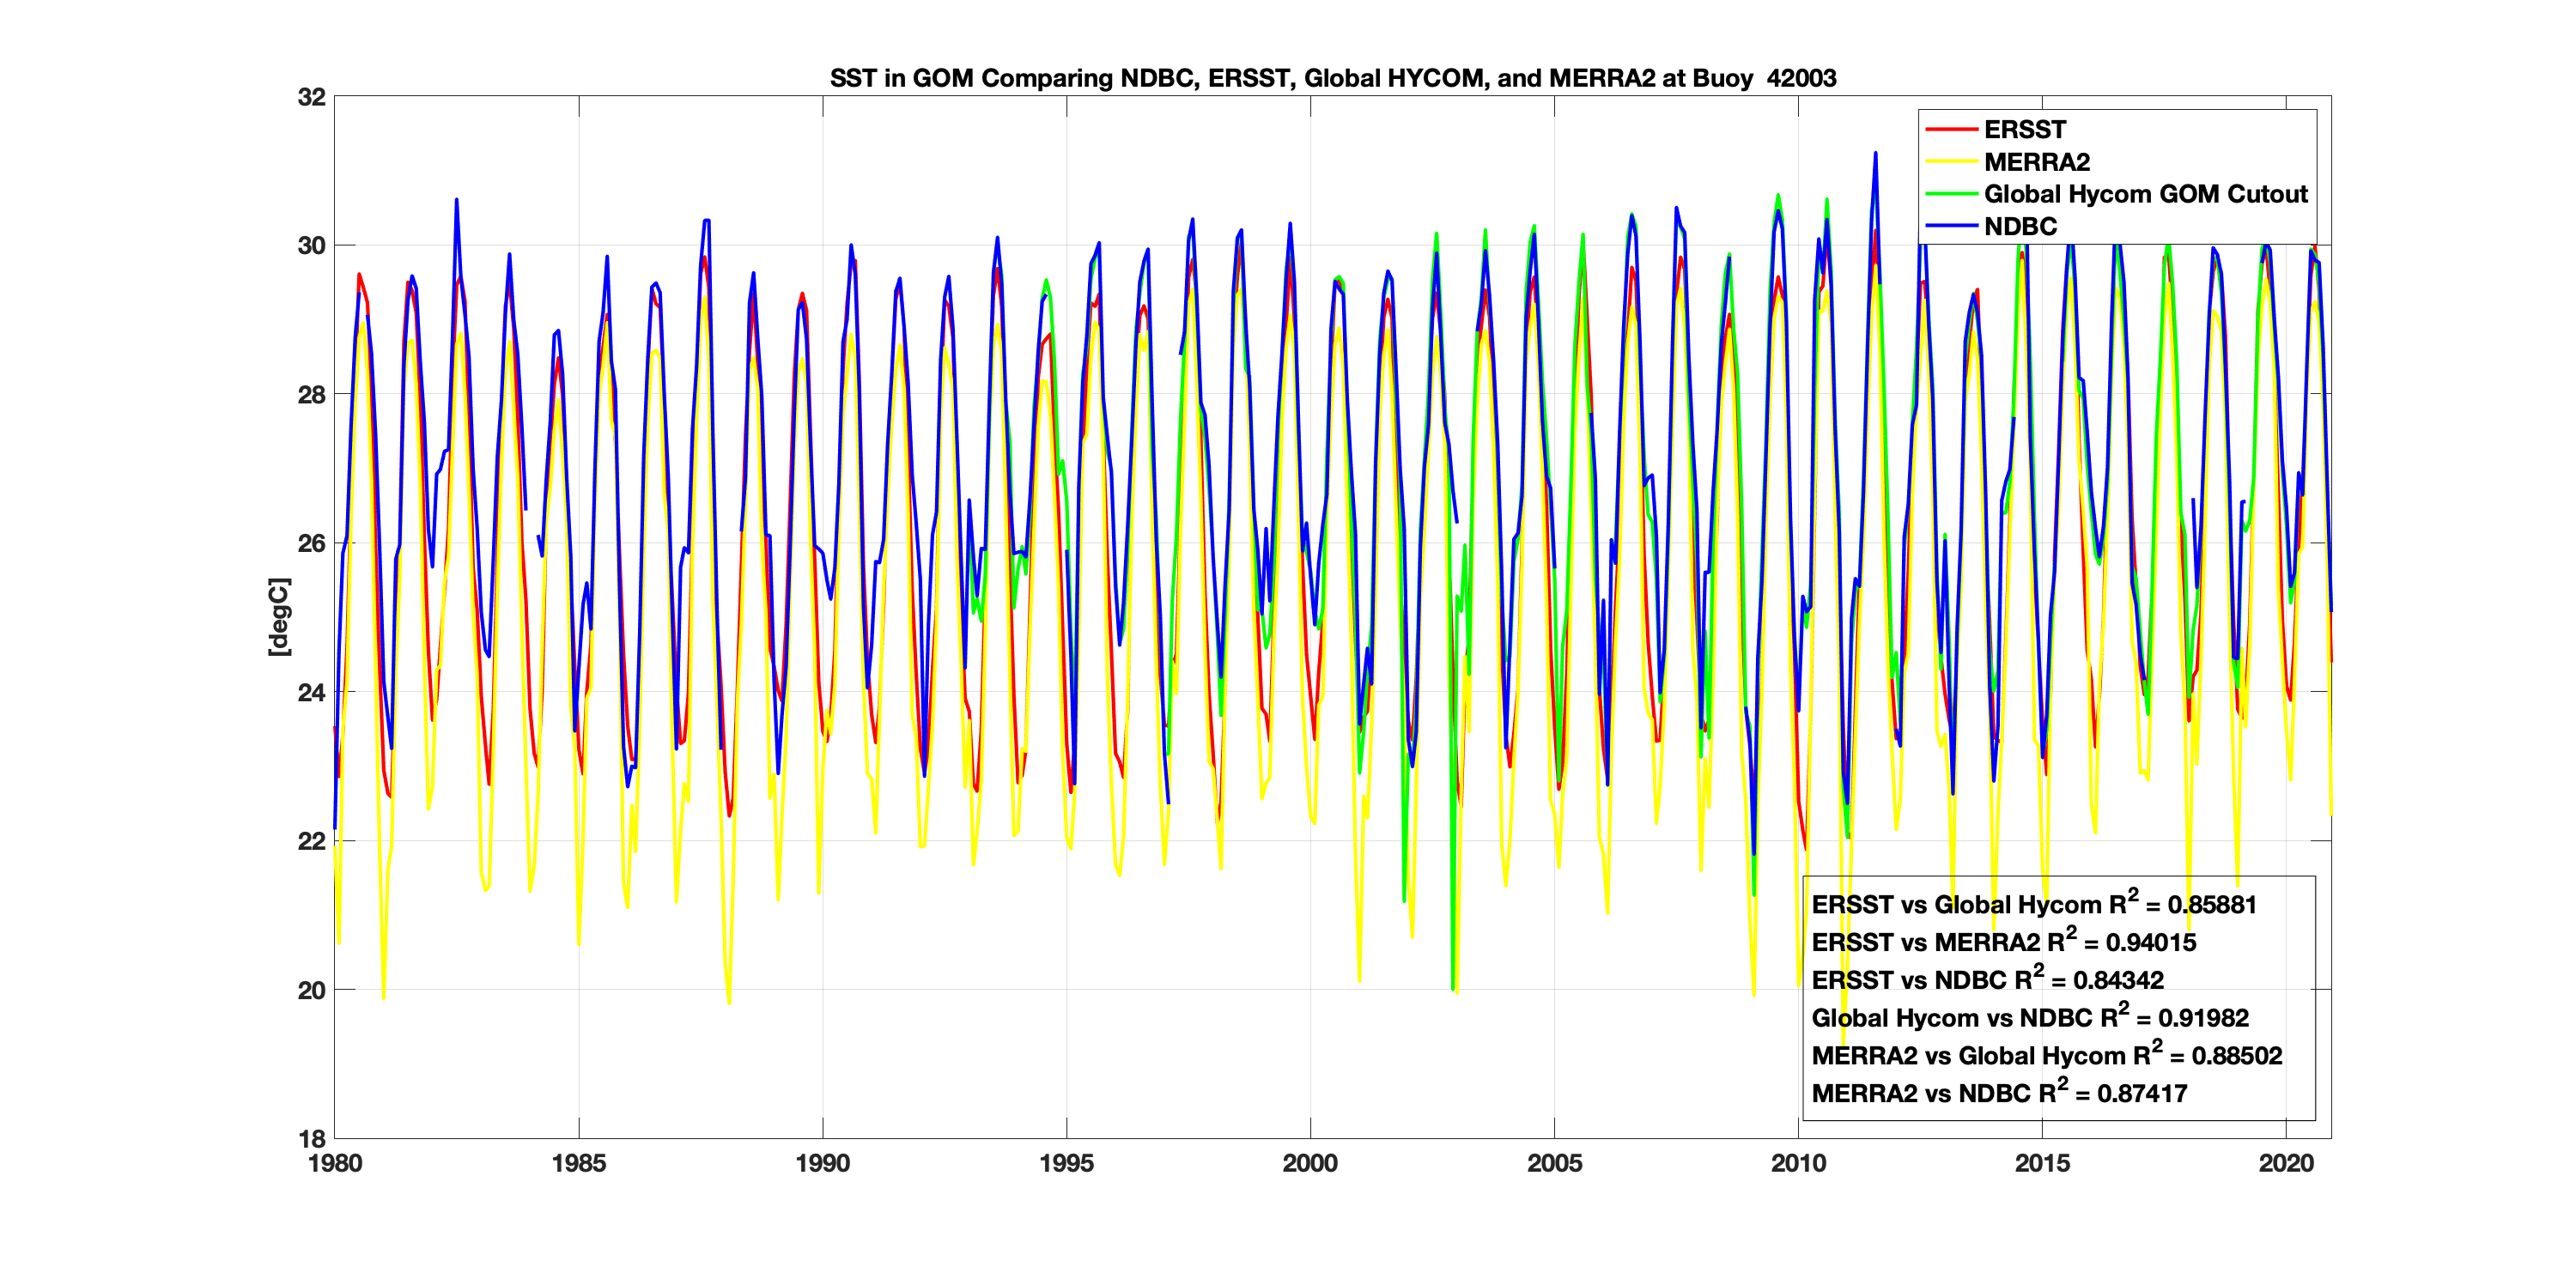The width and height of the screenshot is (2576, 1279).
Task: Click the ERSST vs NDBC R² line
Action: (1987, 980)
